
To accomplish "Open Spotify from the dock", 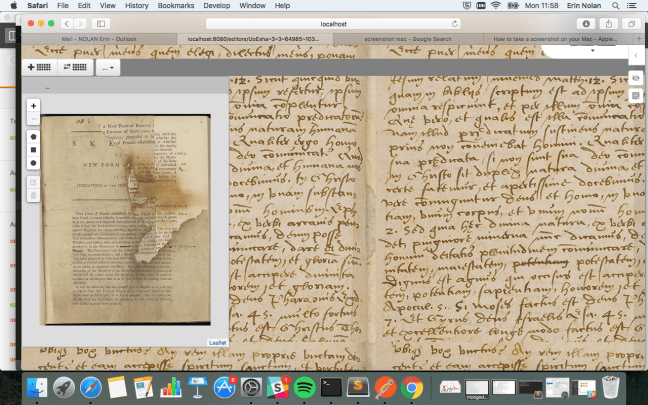I will tap(306, 386).
